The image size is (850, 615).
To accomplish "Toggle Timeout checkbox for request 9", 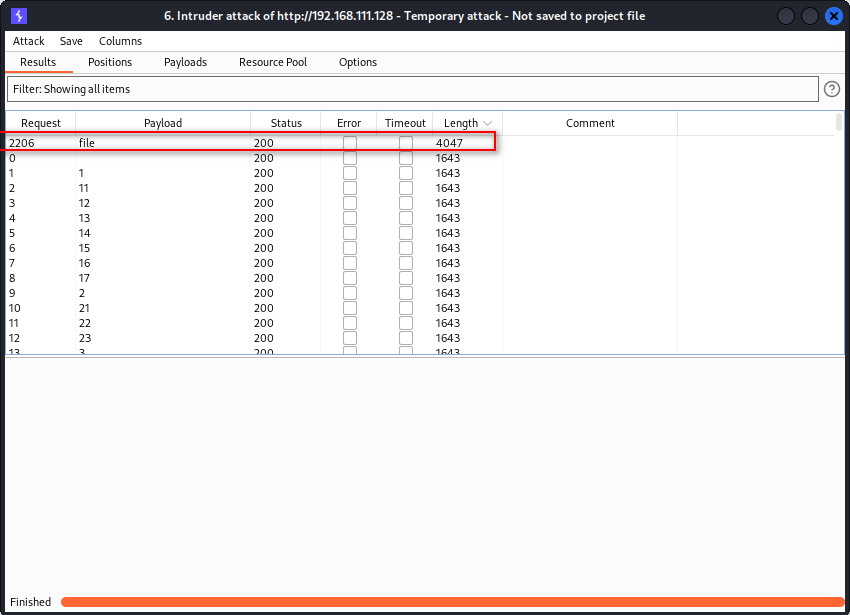I will coord(406,293).
